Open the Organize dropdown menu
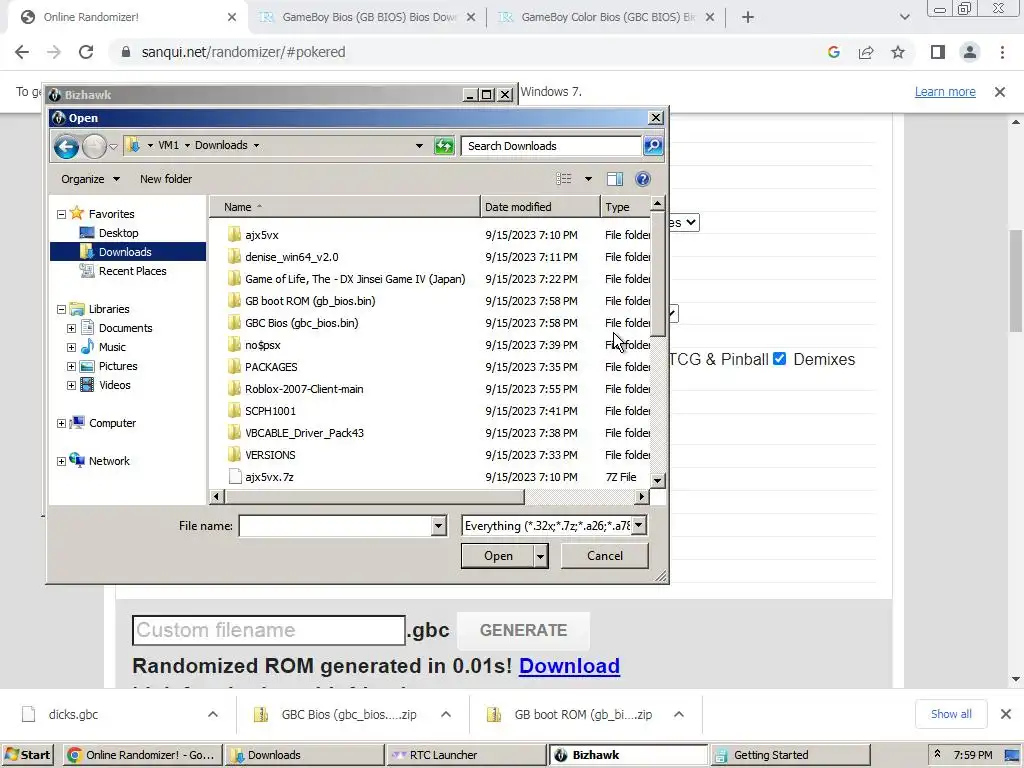This screenshot has width=1024, height=768. (90, 179)
